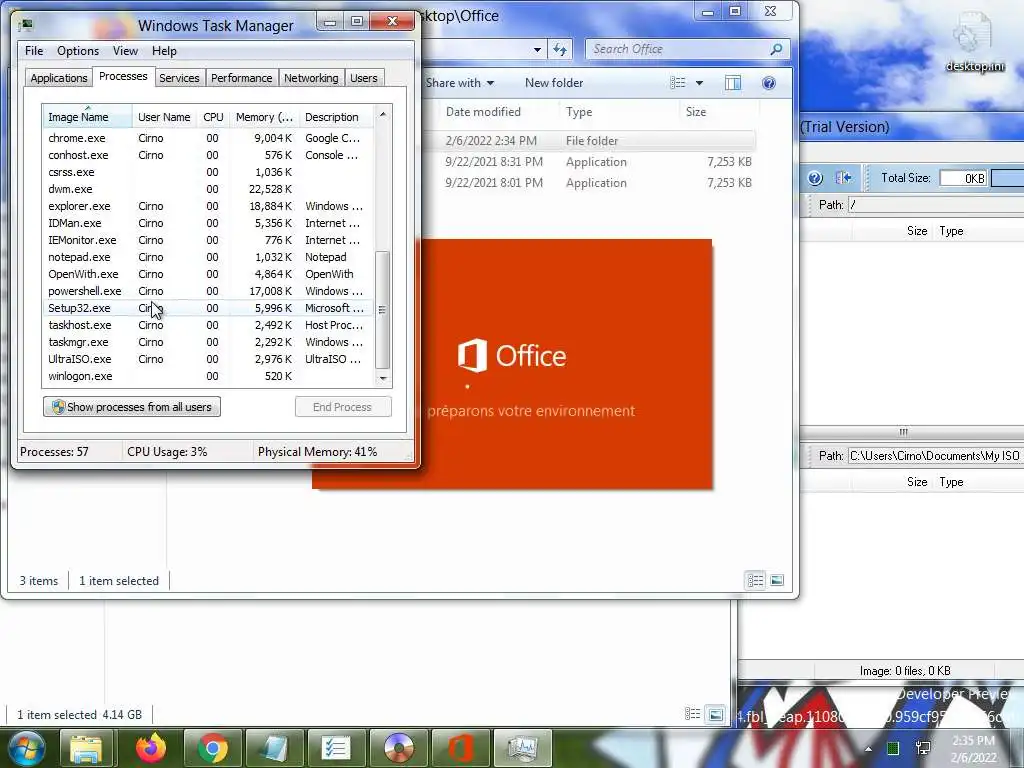Image resolution: width=1024 pixels, height=768 pixels.
Task: Click thumbnail view icon in the back Explorer window
Action: pyautogui.click(x=716, y=714)
